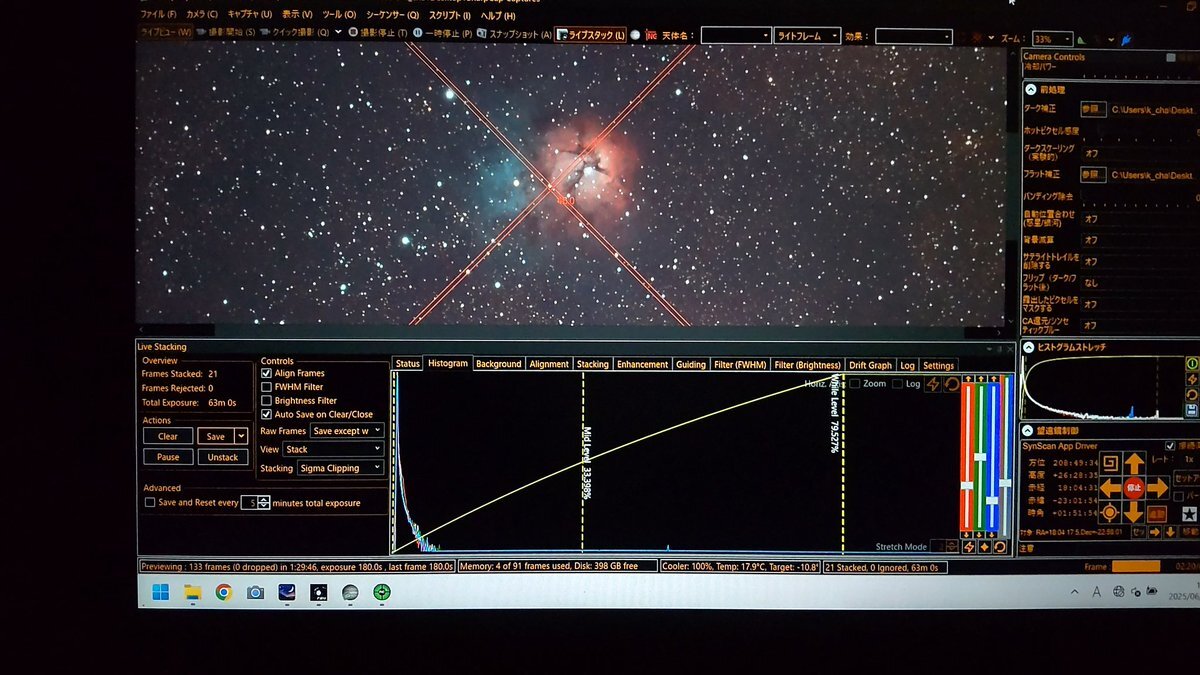The width and height of the screenshot is (1200, 675).
Task: Toggle the histogram Zoom checkbox
Action: [855, 384]
